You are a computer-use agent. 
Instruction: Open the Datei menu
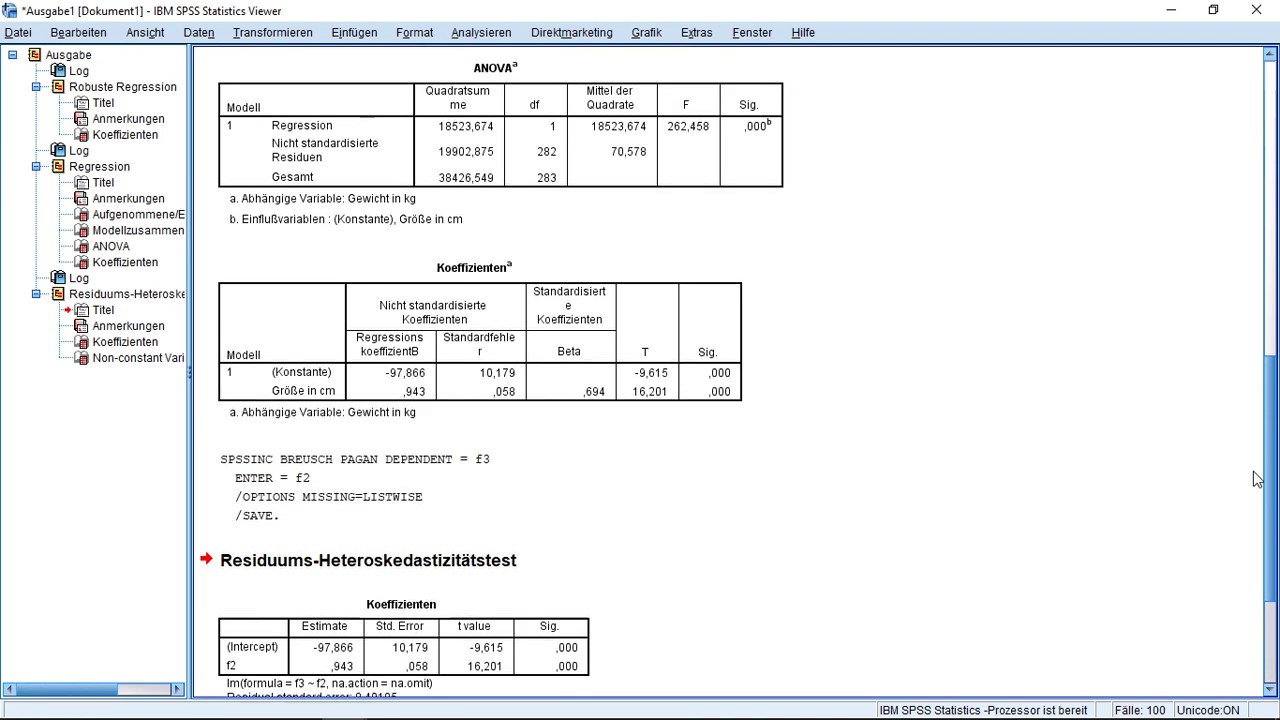[x=18, y=33]
